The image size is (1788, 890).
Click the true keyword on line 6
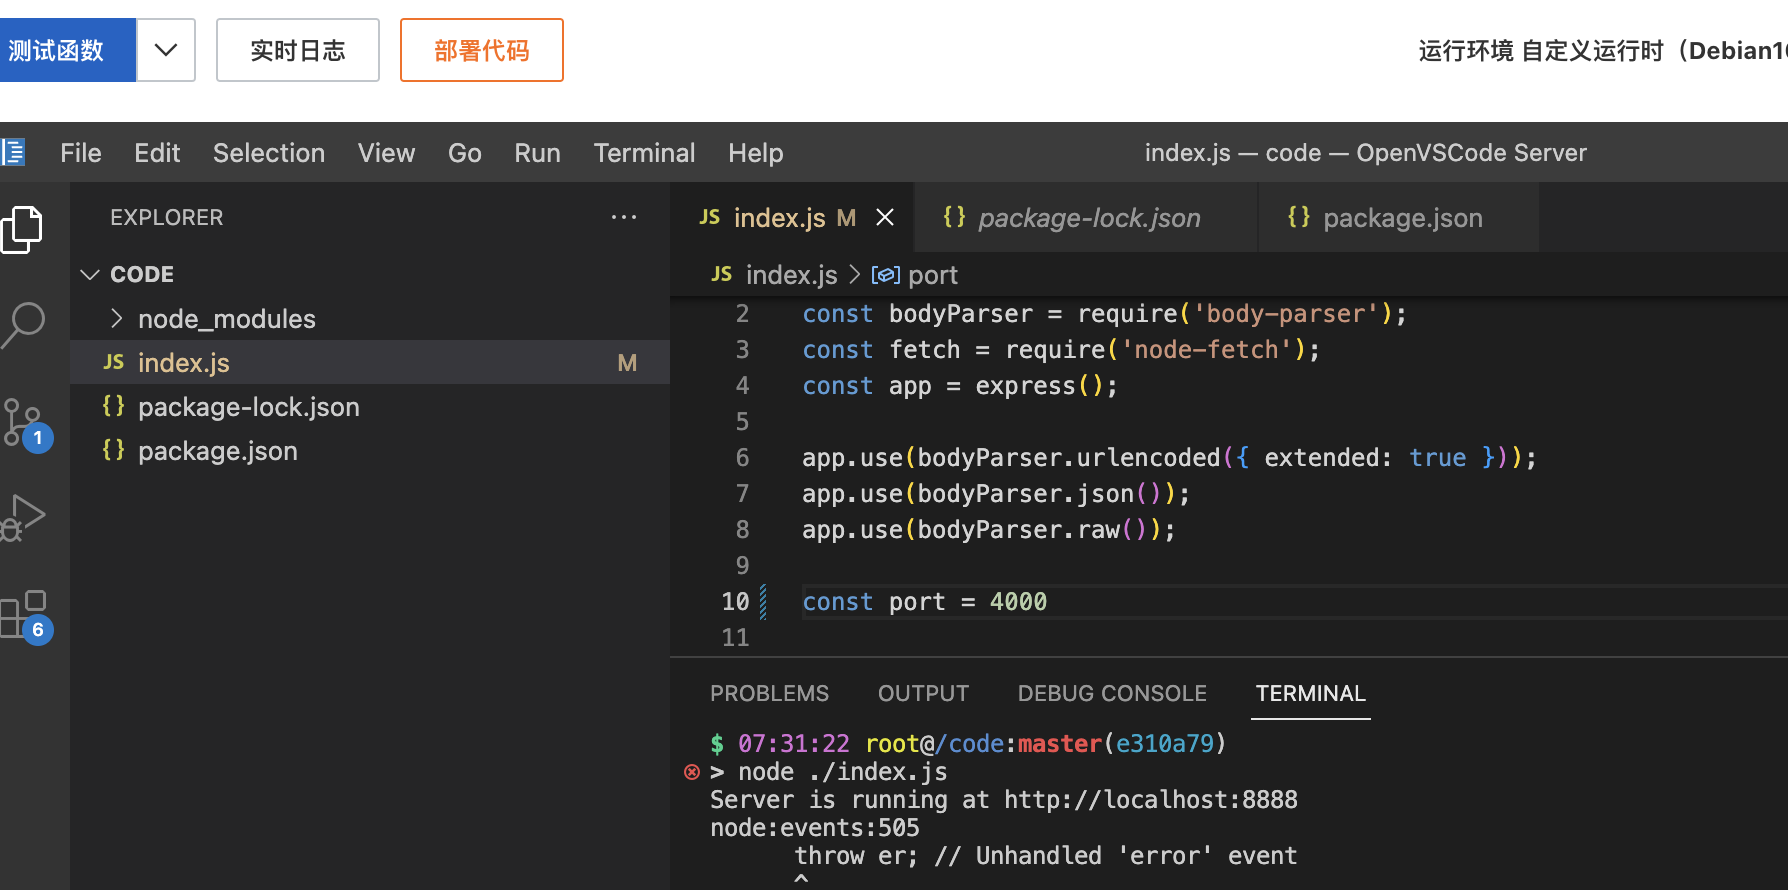pyautogui.click(x=1438, y=457)
